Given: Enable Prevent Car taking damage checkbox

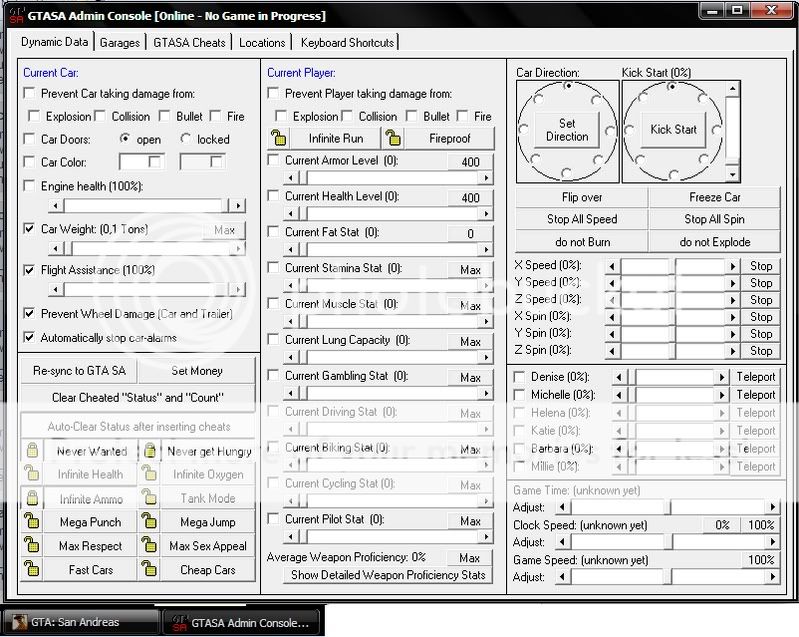Looking at the screenshot, I should [x=30, y=94].
